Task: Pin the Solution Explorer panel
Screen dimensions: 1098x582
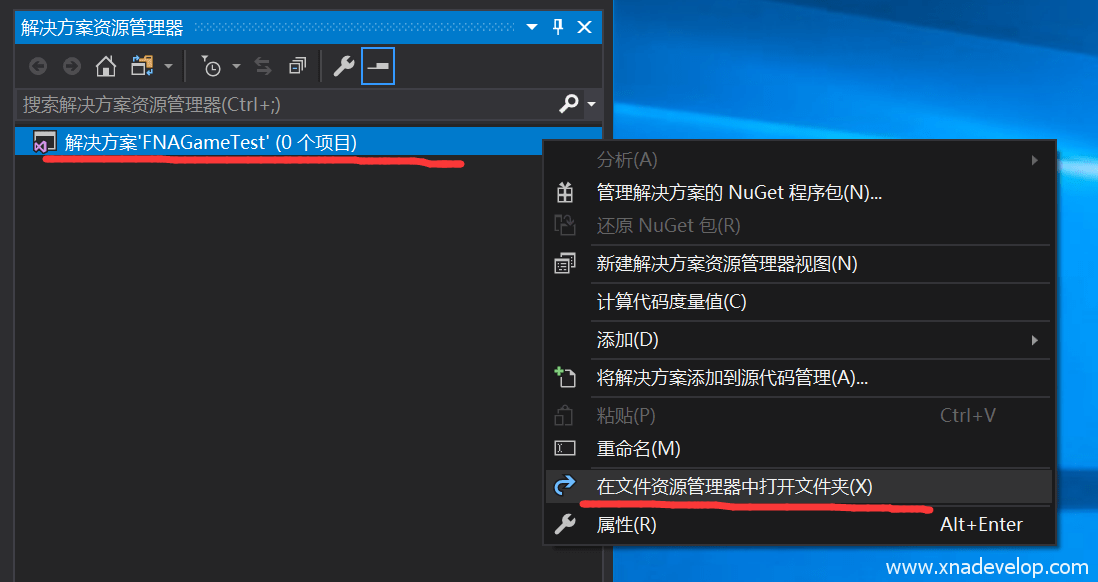Action: pyautogui.click(x=557, y=27)
